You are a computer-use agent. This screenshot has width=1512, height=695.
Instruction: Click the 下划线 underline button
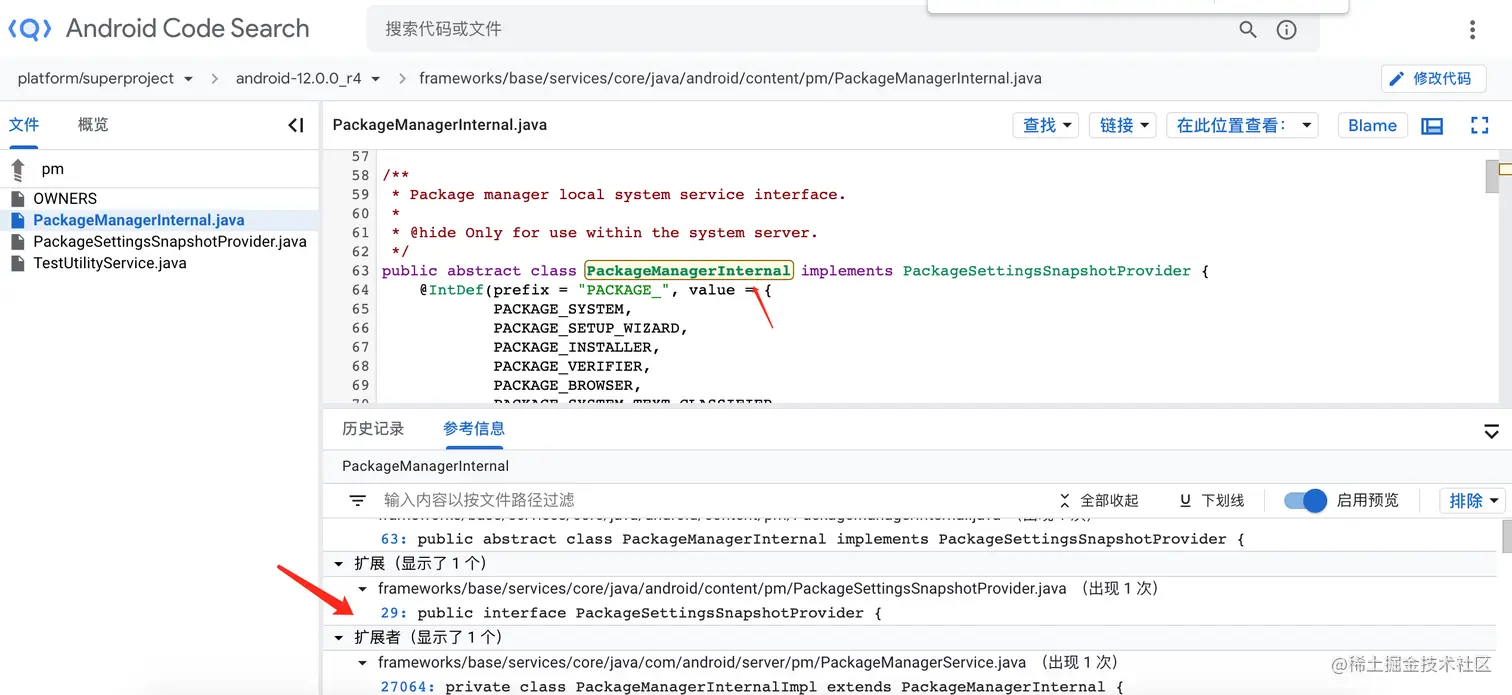(1212, 500)
